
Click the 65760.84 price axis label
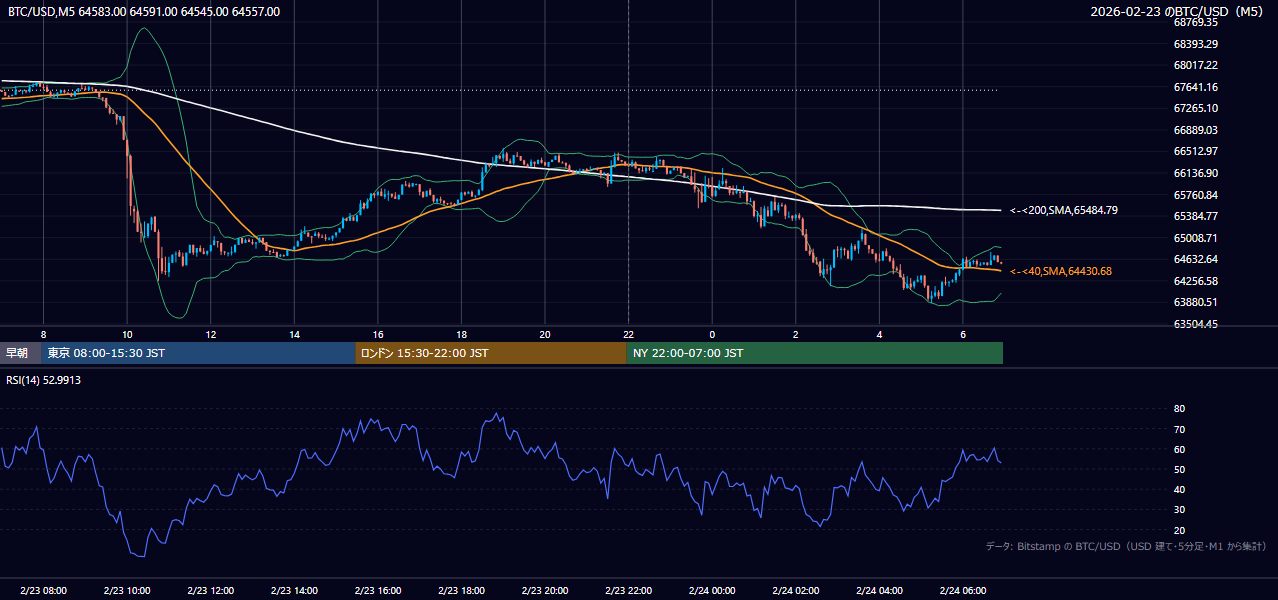coord(1196,195)
